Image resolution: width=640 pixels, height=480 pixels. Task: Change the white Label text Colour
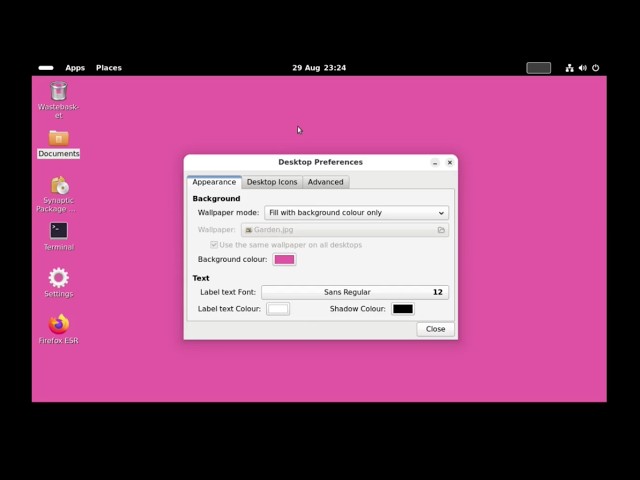click(278, 309)
